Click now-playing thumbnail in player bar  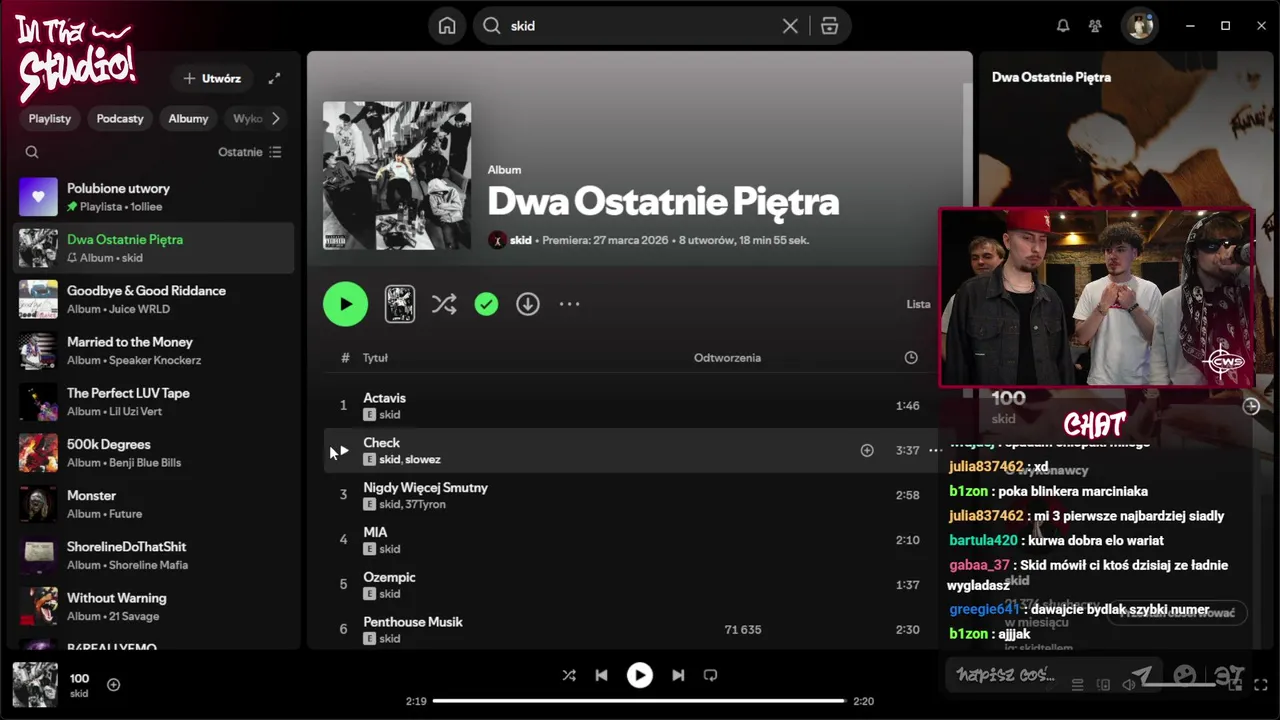click(x=34, y=685)
